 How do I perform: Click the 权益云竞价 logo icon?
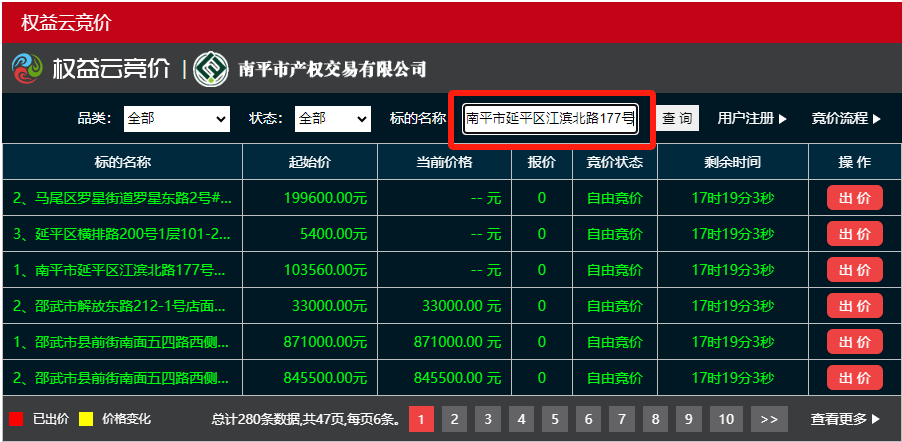(28, 68)
